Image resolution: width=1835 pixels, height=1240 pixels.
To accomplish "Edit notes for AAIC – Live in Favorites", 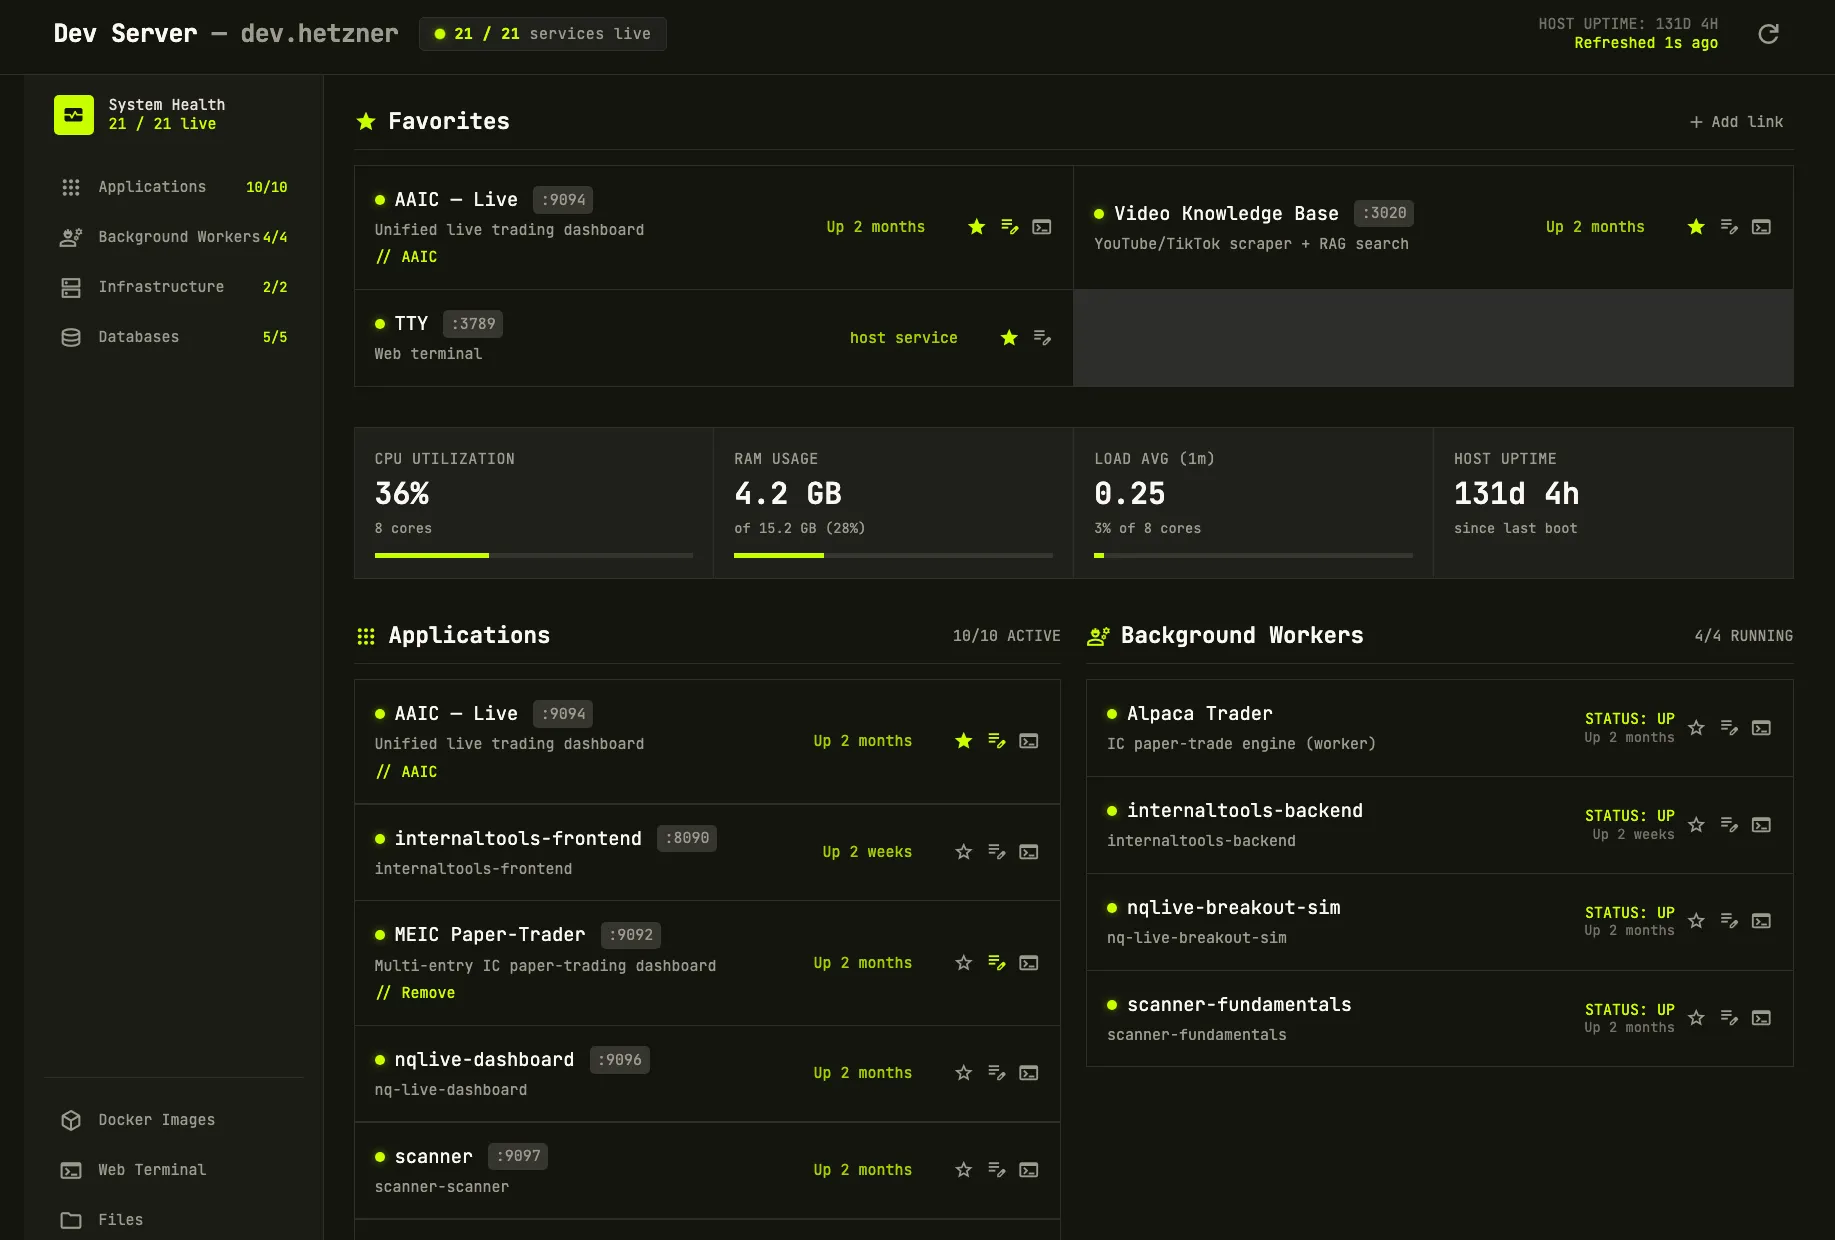I will coord(1010,227).
